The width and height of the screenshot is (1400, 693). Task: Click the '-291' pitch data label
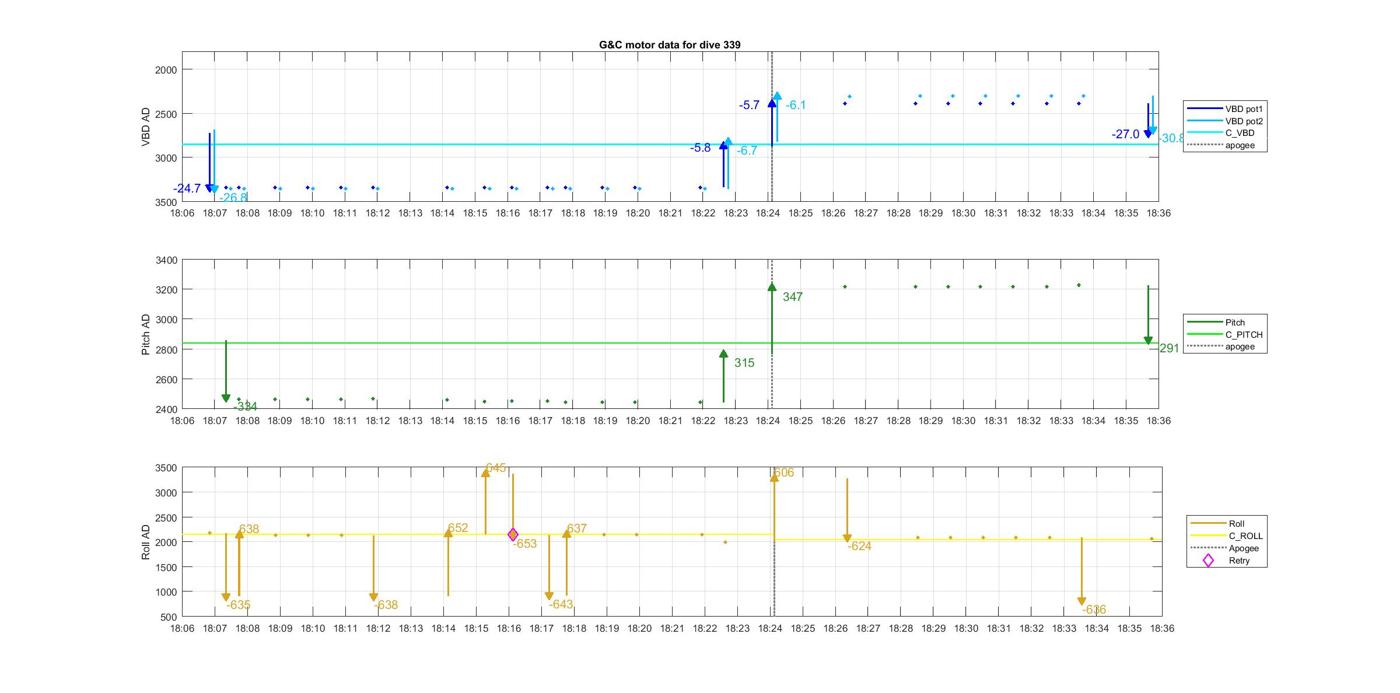(x=1166, y=348)
